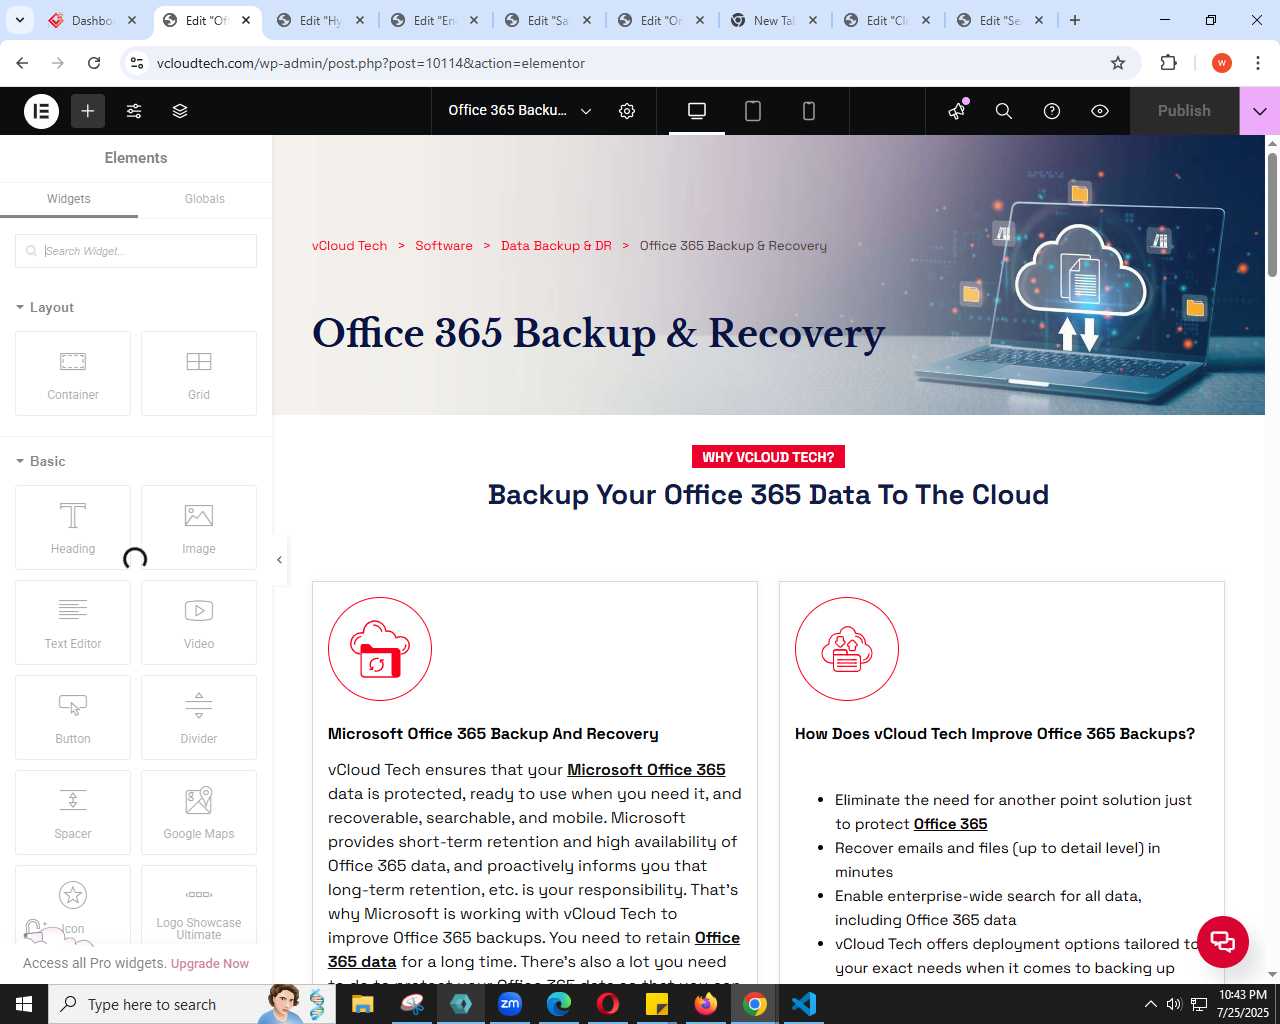
Task: Select the Spacer widget
Action: pyautogui.click(x=73, y=812)
